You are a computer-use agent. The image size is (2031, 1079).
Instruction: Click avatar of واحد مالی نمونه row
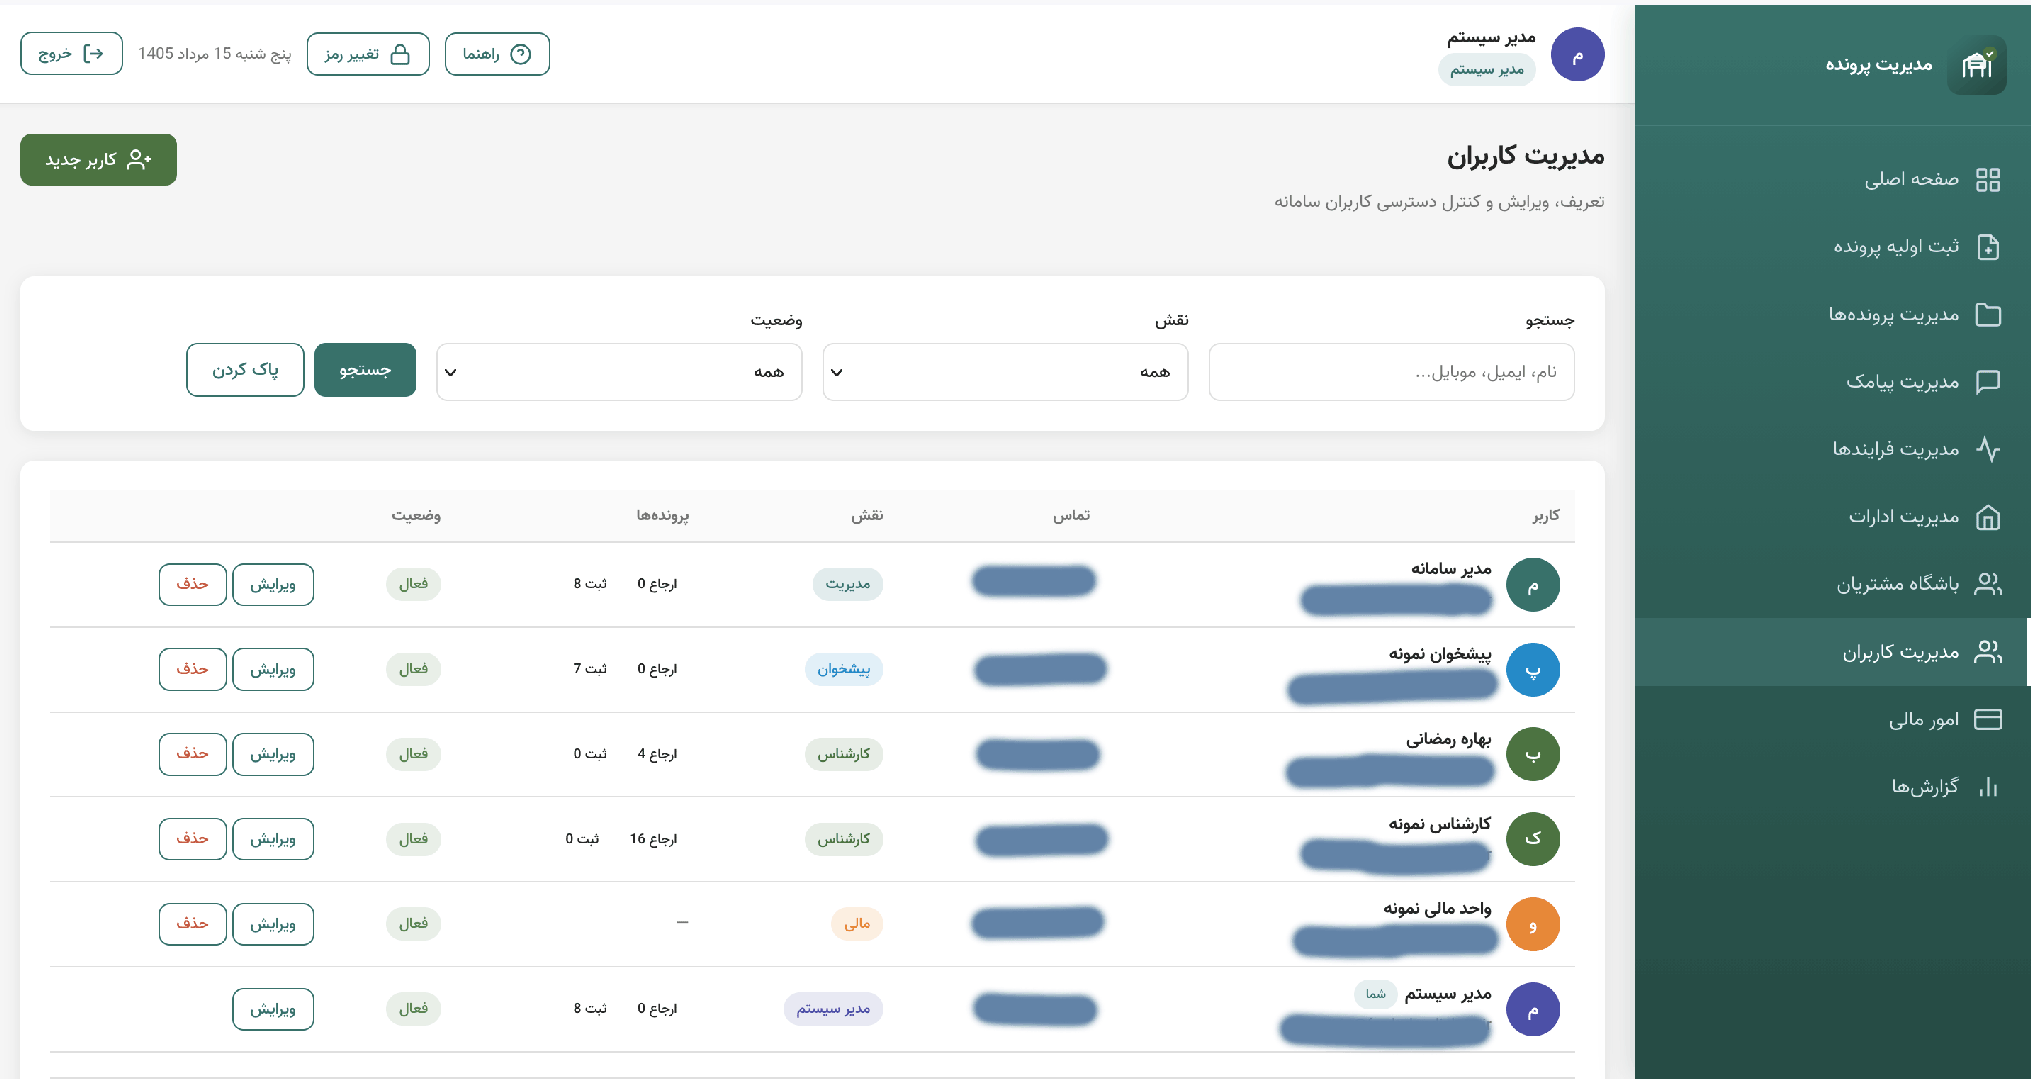1532,924
